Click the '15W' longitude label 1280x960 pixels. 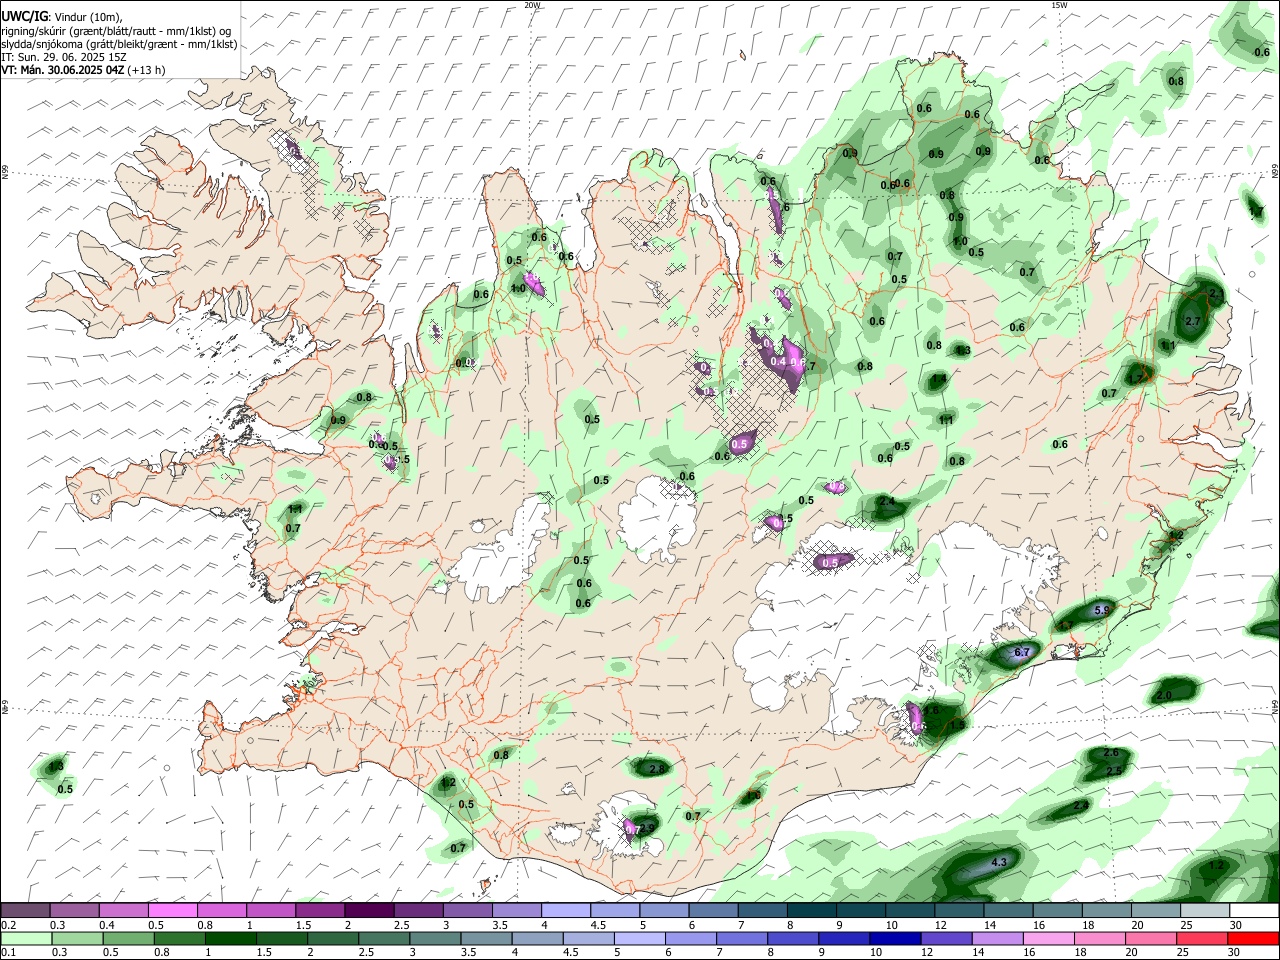(x=1059, y=5)
